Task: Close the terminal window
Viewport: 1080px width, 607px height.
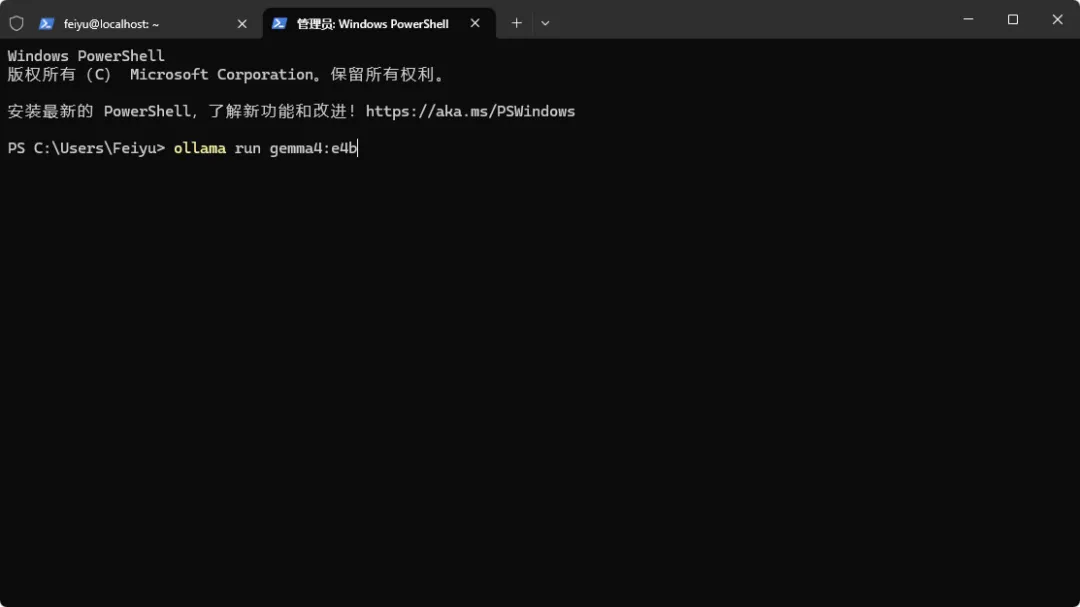Action: pyautogui.click(x=1057, y=19)
